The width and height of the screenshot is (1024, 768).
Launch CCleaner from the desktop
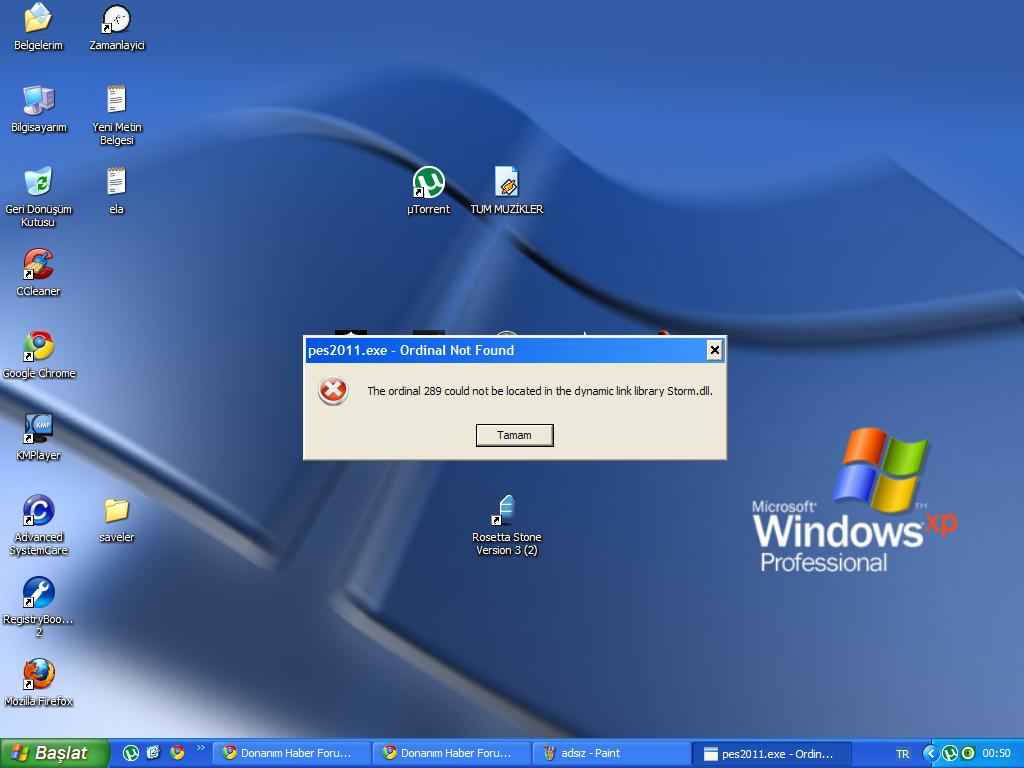pos(38,272)
